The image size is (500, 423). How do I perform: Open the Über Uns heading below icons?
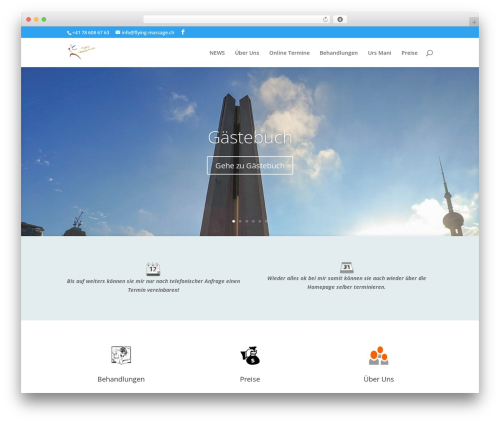379,379
